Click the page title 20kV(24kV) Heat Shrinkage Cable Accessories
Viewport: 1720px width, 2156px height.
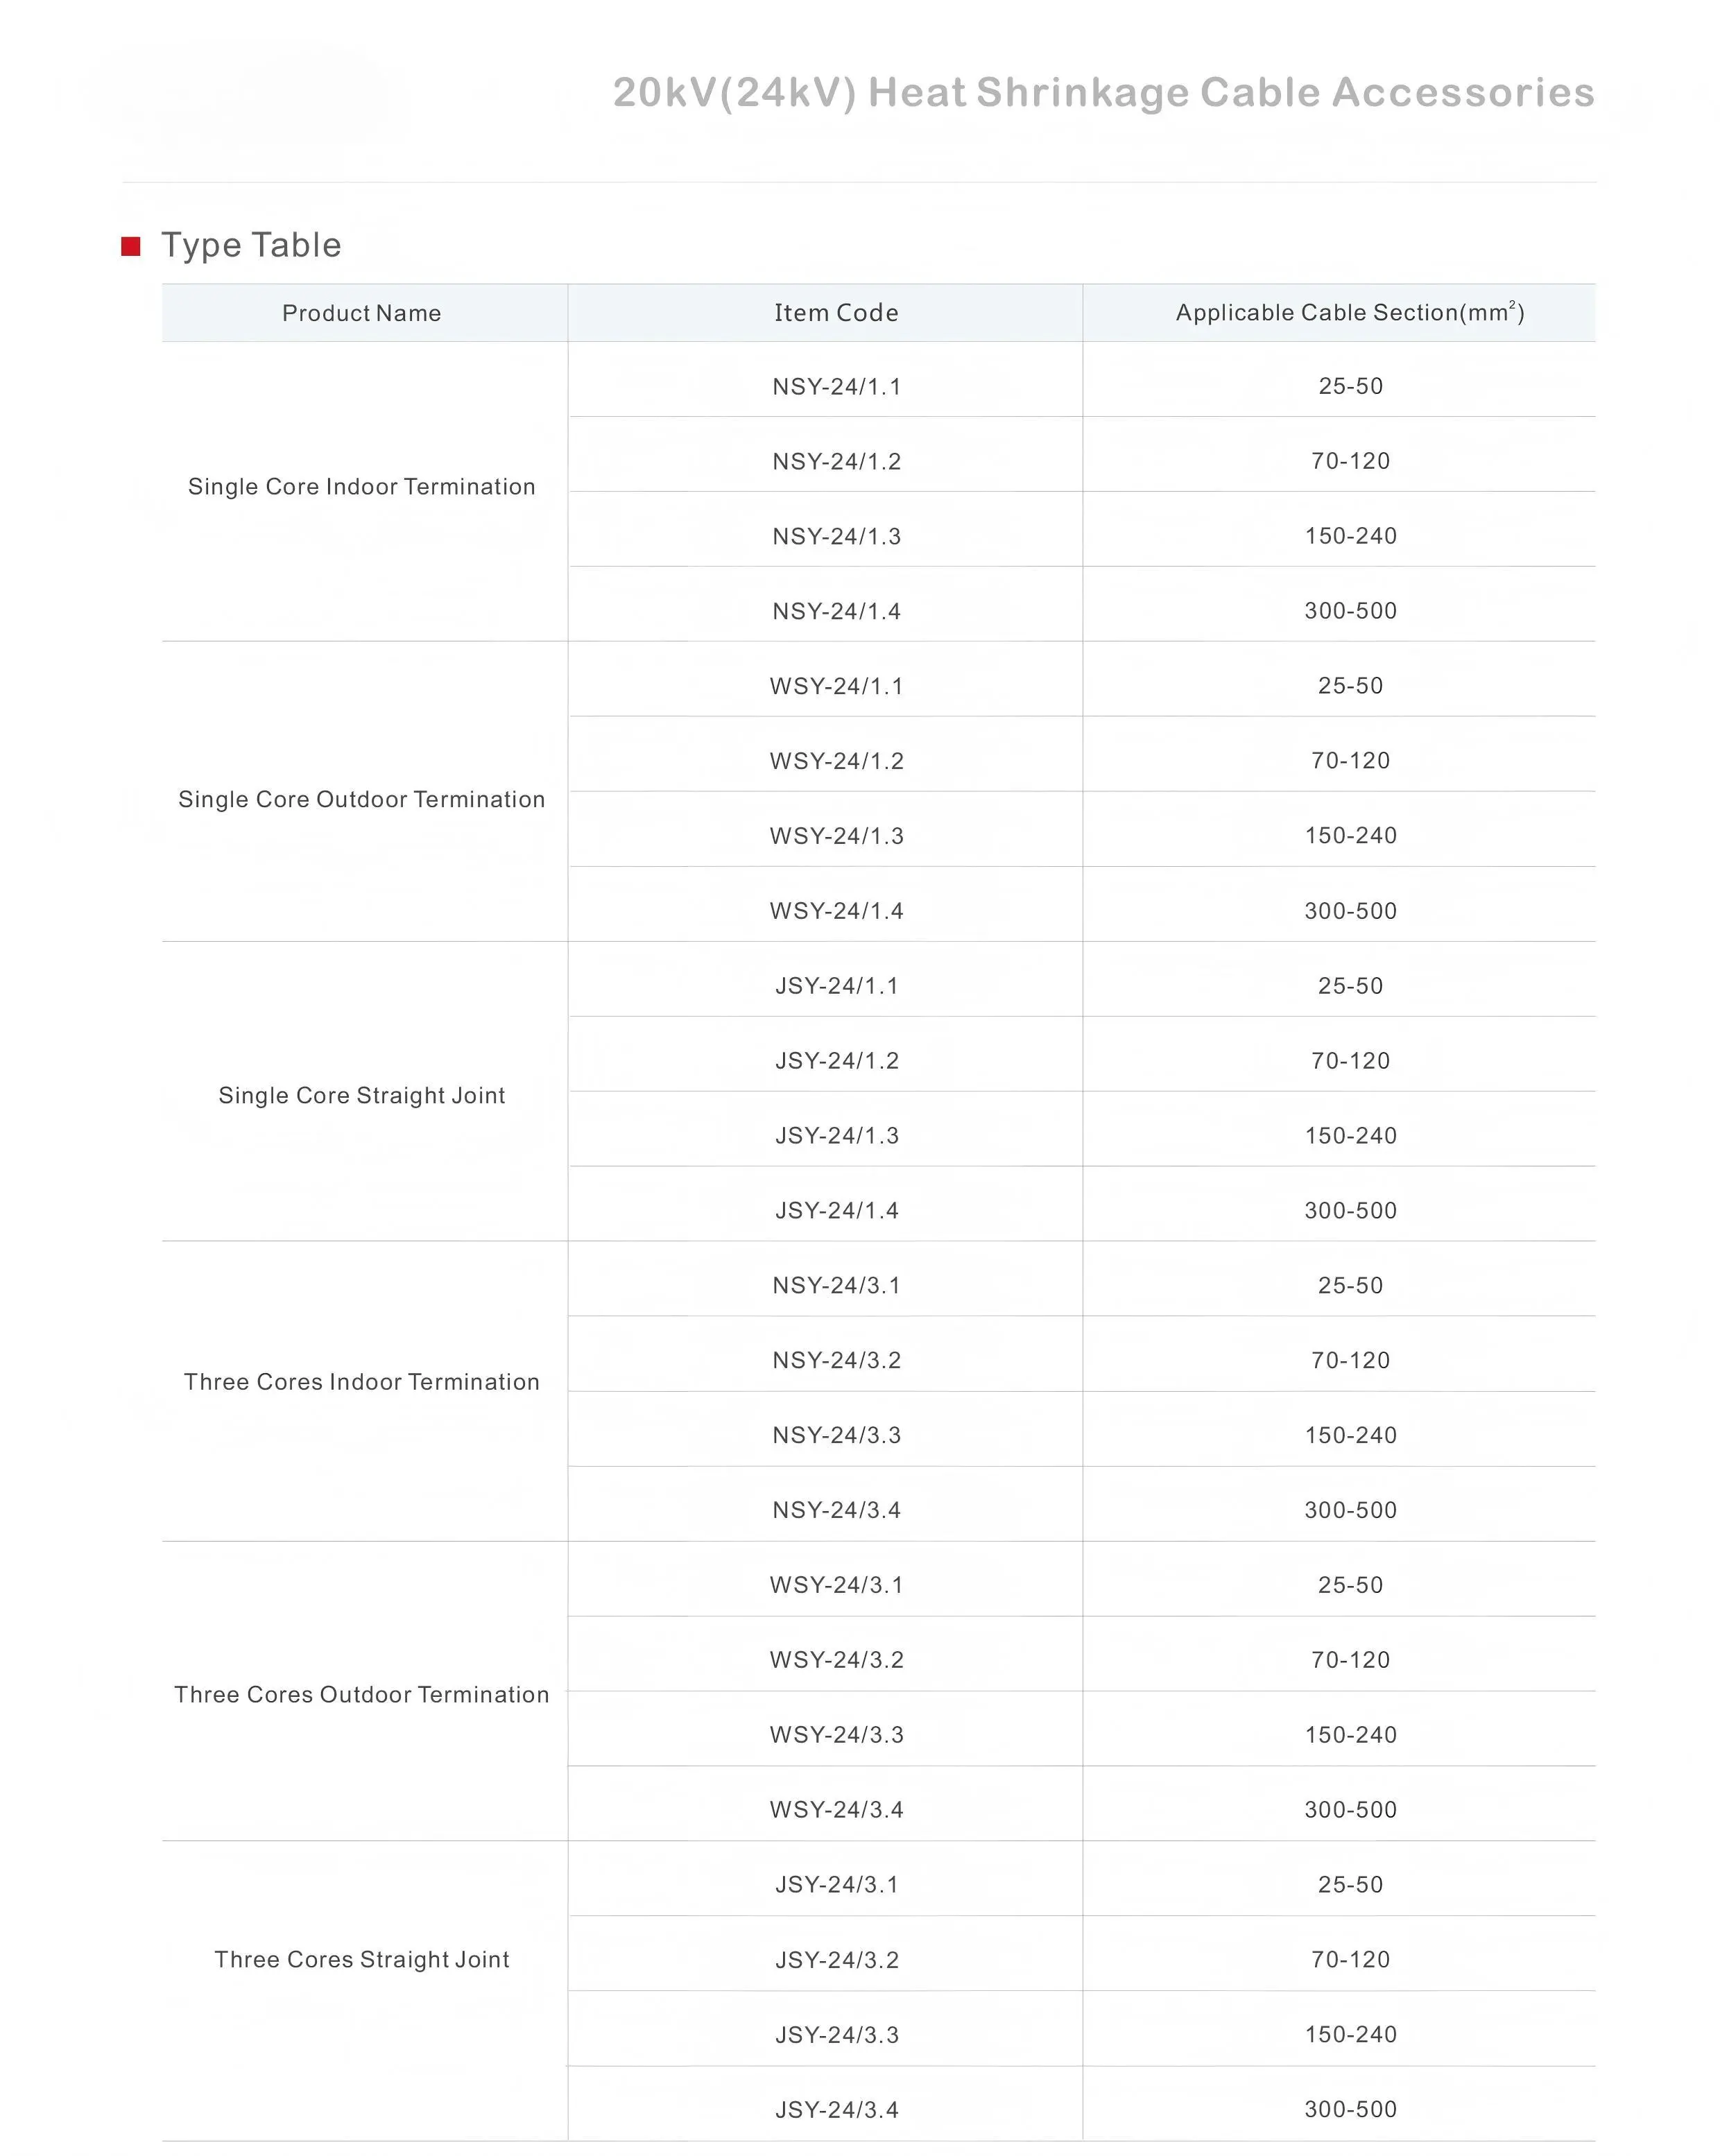1103,92
